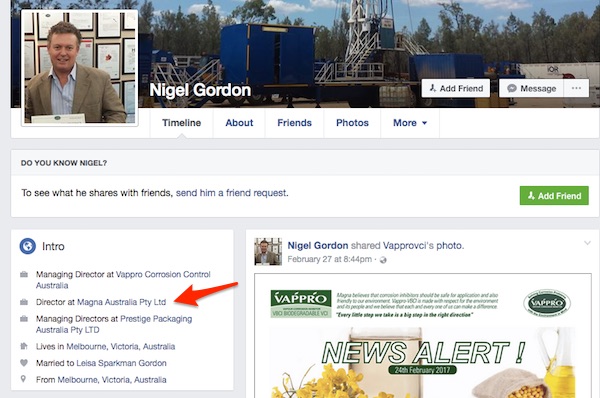Open Melbourne link in the Lives in row
Image resolution: width=600 pixels, height=398 pixels.
(x=121, y=346)
